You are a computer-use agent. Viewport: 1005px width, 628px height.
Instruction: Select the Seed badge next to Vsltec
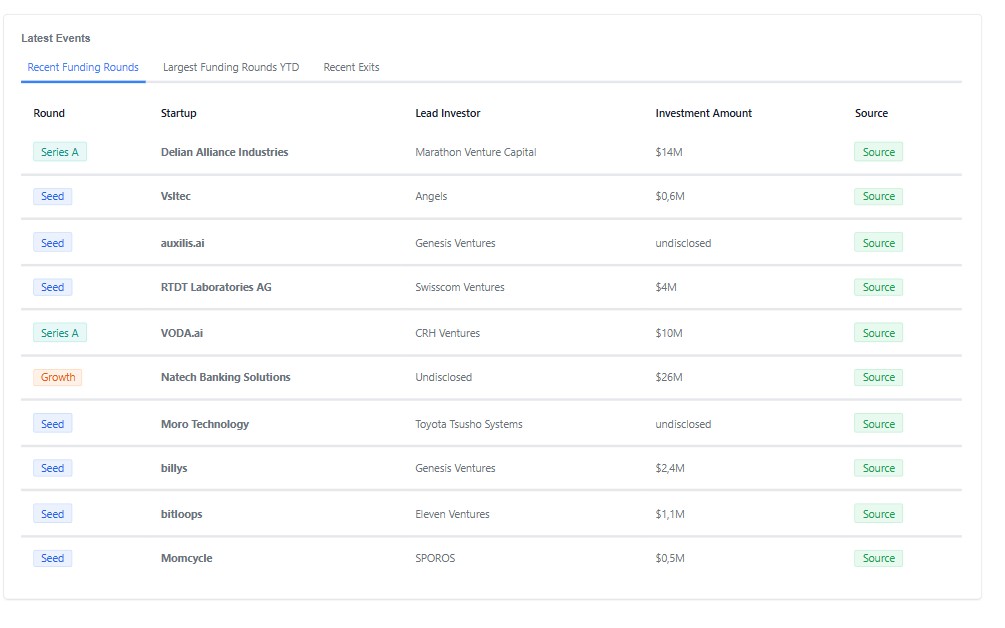(x=53, y=196)
